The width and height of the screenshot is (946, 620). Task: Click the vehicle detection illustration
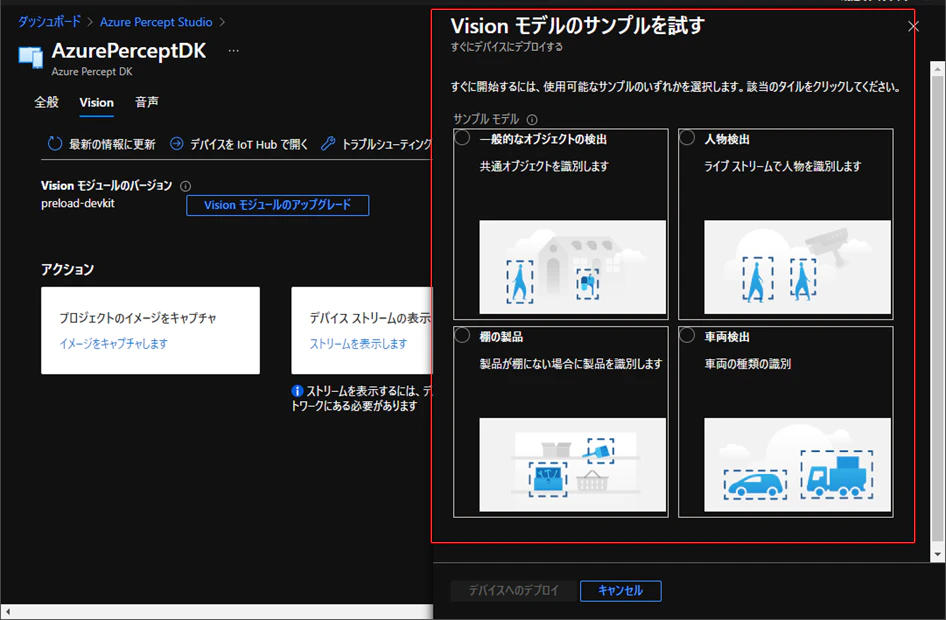coord(798,464)
